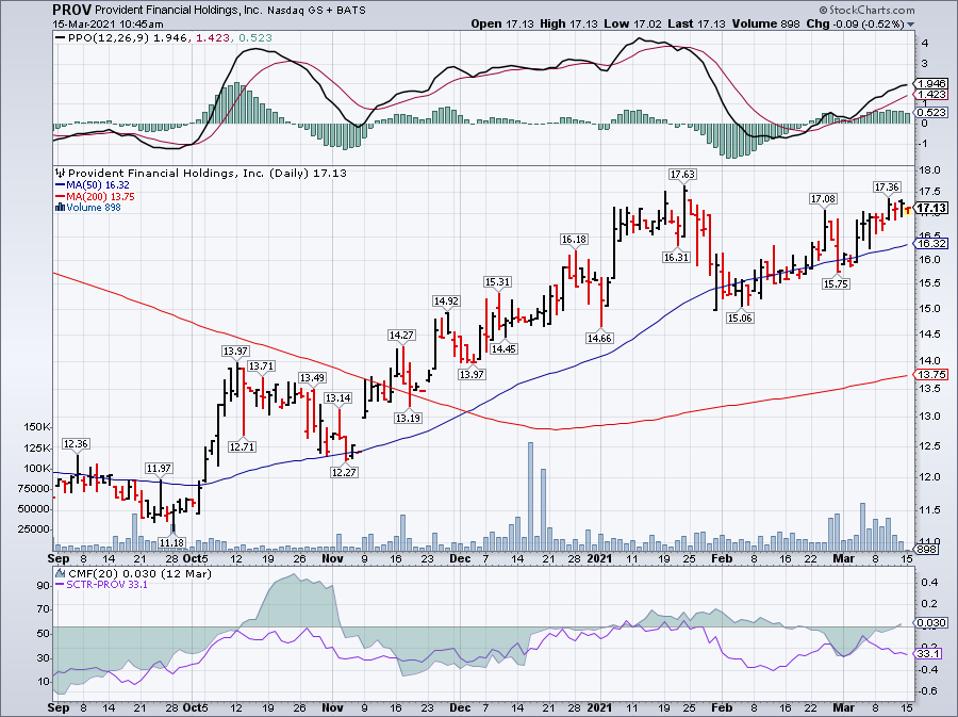Click the volume bars icon beside Volume 898 legend
958x717 pixels.
tap(60, 208)
